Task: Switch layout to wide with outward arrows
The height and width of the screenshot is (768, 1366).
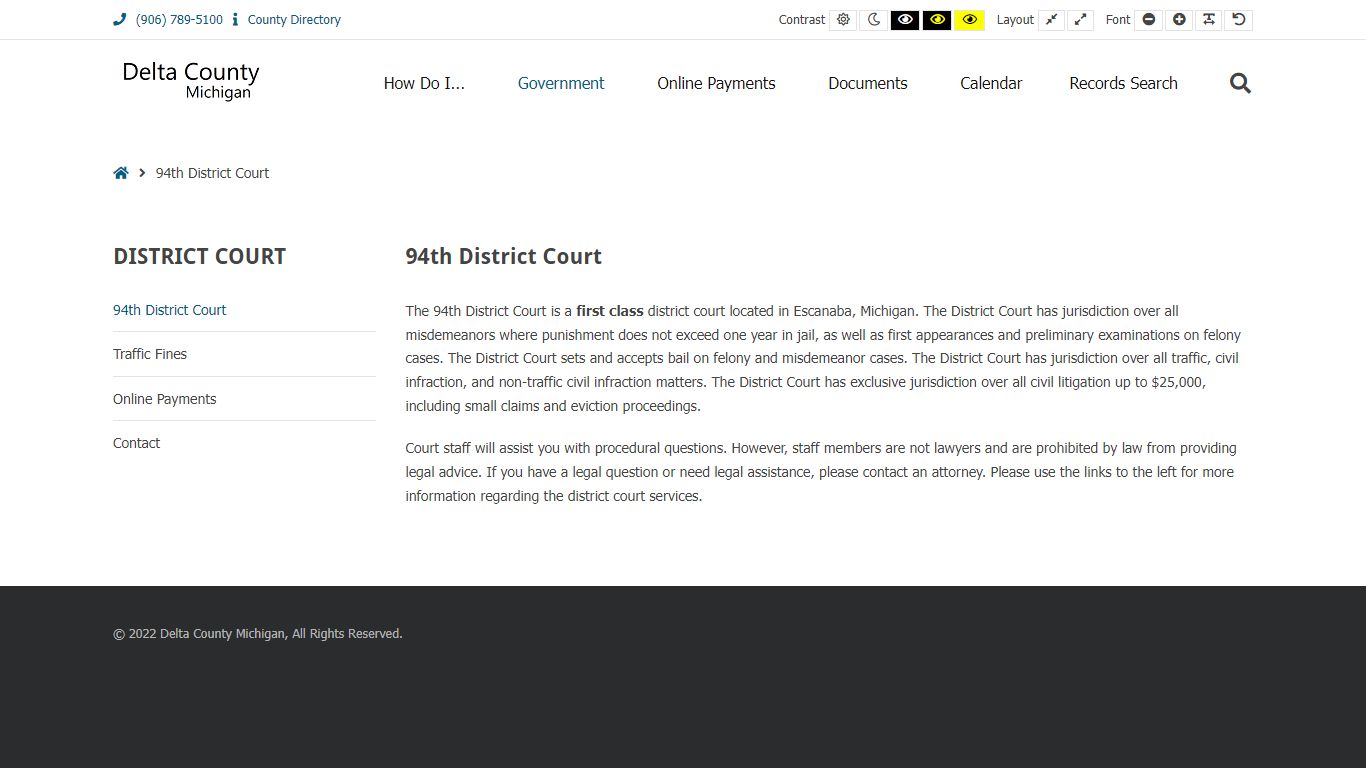Action: click(x=1080, y=19)
